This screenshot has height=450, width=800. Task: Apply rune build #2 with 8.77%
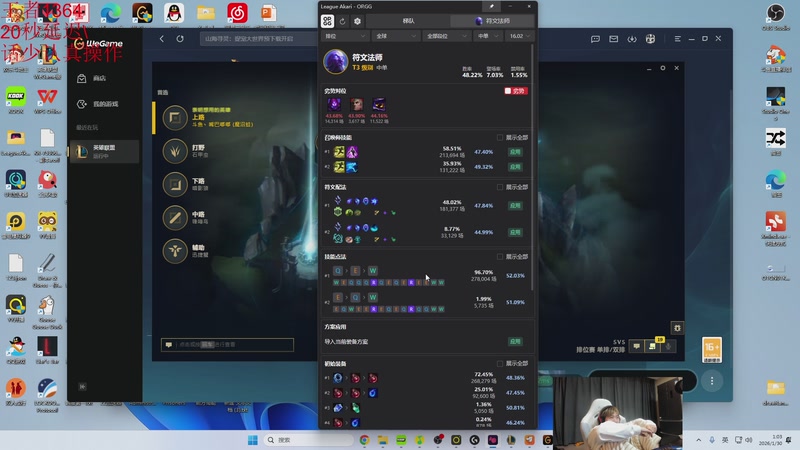515,232
